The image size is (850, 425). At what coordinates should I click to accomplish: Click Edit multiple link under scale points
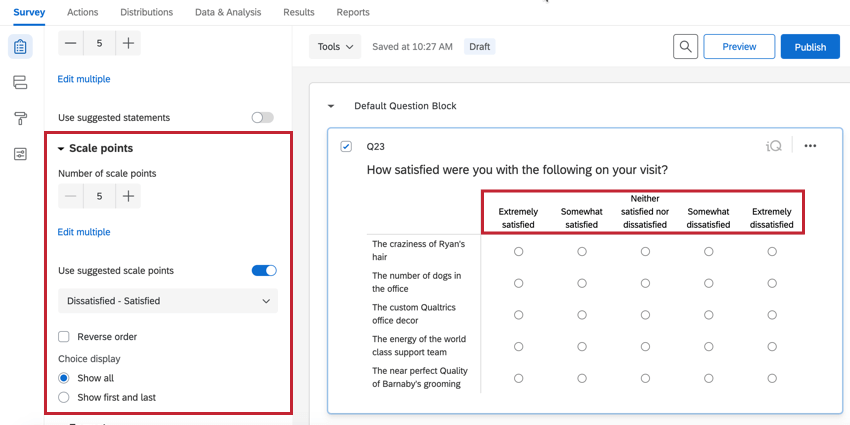point(84,232)
